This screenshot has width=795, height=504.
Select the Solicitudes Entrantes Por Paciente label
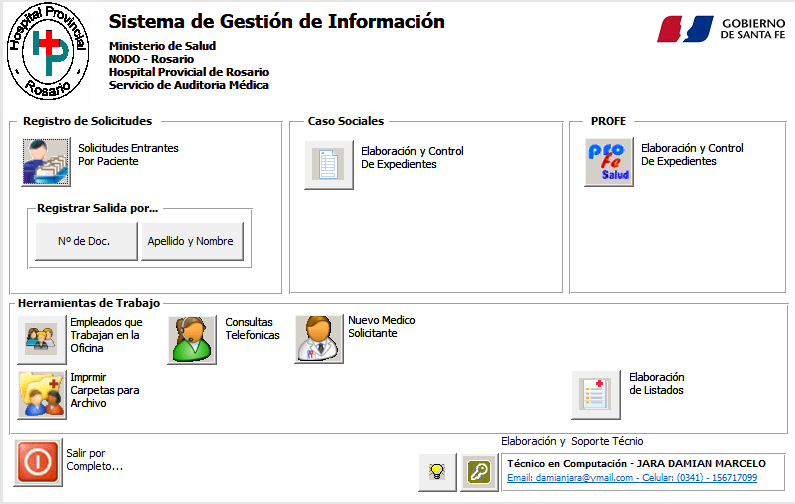[x=128, y=155]
